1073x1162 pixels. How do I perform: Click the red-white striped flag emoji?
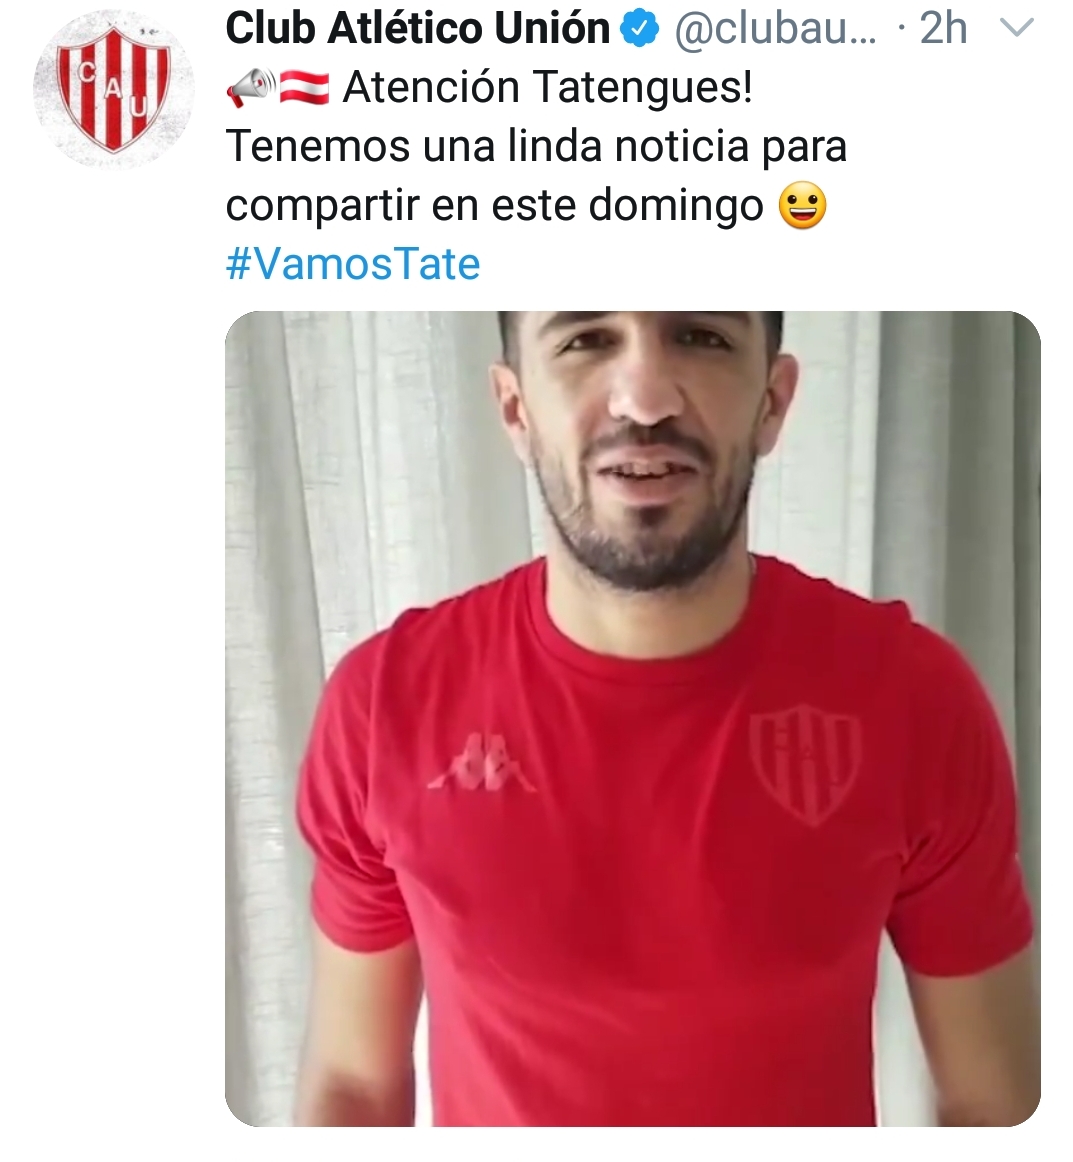tap(305, 88)
